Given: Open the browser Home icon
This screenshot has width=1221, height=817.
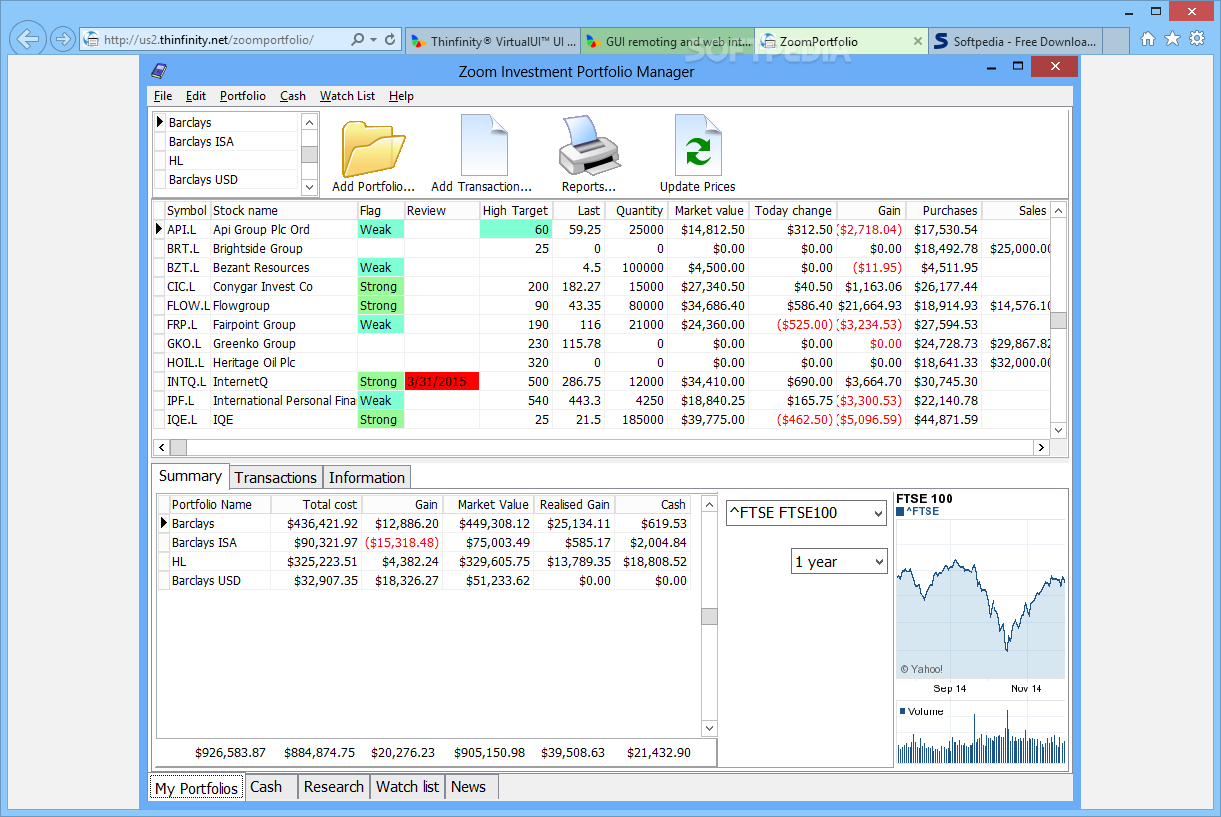Looking at the screenshot, I should [1148, 39].
